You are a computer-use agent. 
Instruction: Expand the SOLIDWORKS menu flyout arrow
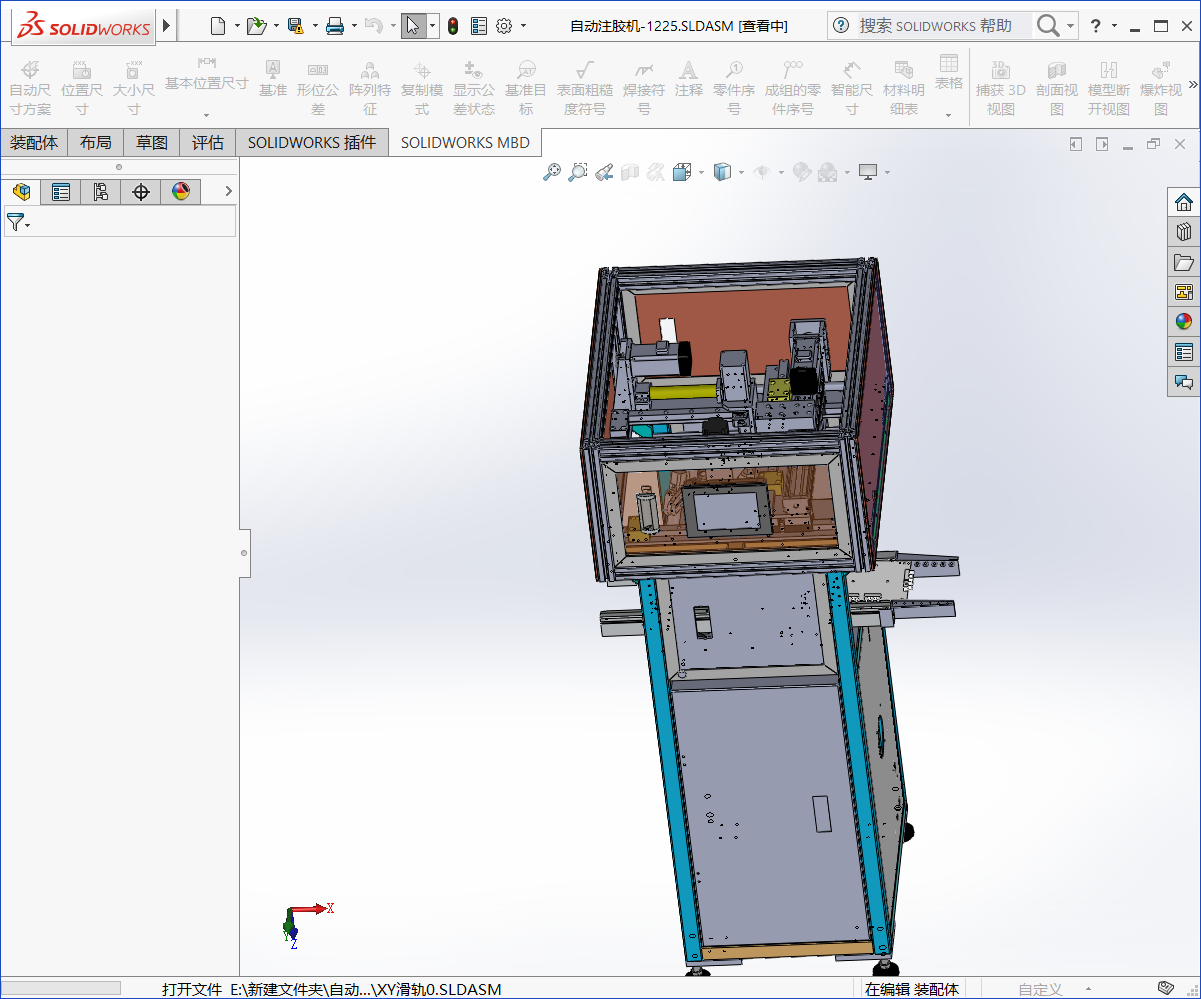point(166,26)
